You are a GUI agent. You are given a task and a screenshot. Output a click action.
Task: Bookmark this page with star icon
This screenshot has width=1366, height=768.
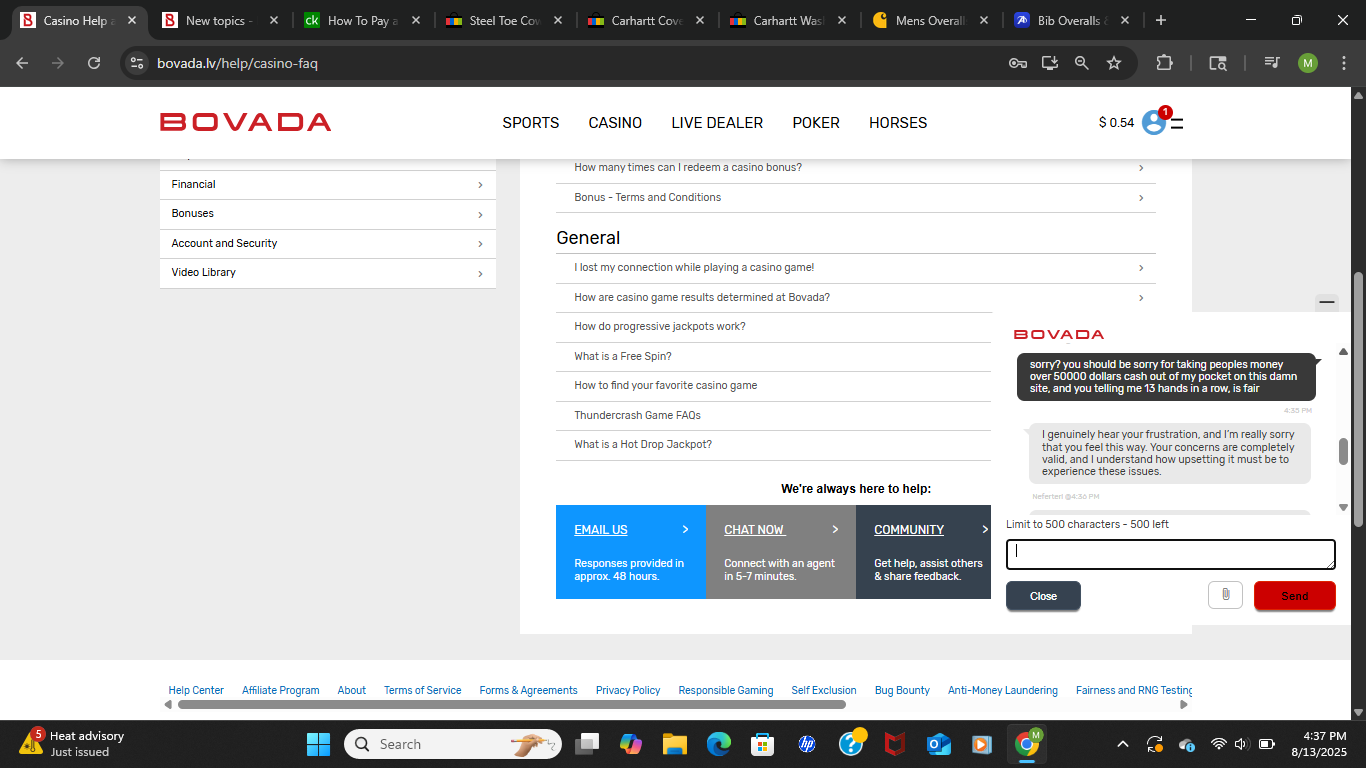coord(1114,63)
